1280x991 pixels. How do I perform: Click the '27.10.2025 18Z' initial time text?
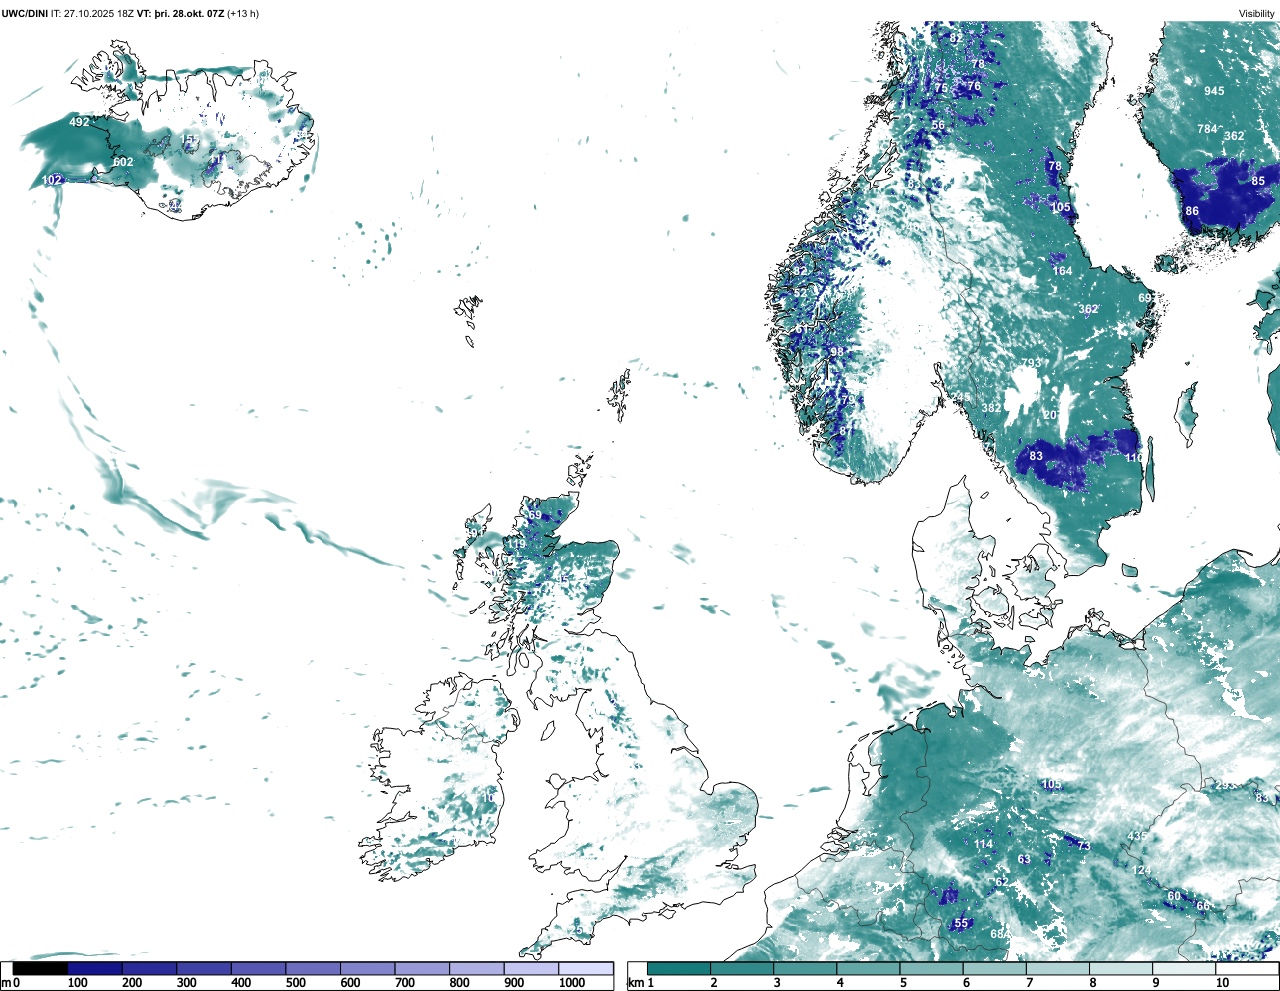coord(99,14)
